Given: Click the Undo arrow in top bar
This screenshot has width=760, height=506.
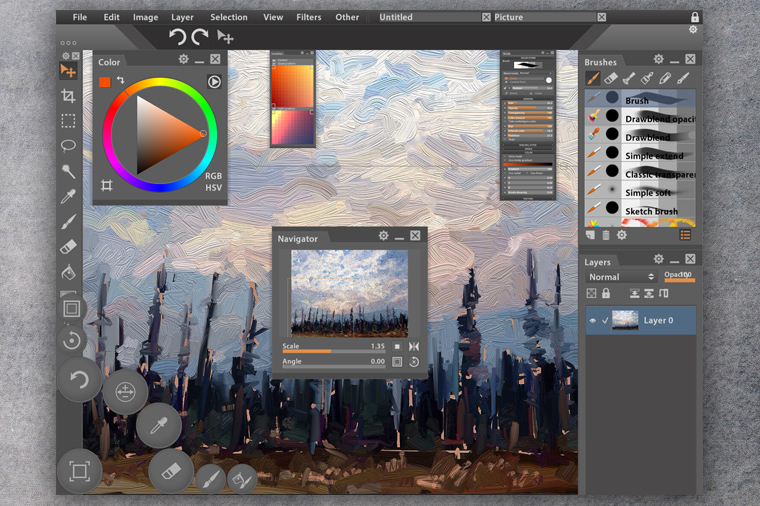Looking at the screenshot, I should (x=177, y=37).
